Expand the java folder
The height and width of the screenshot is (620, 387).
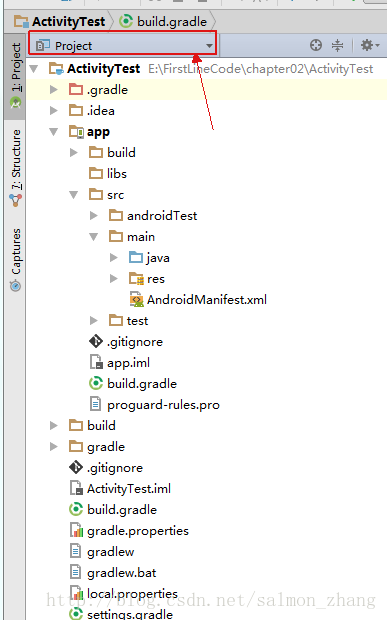click(x=113, y=258)
